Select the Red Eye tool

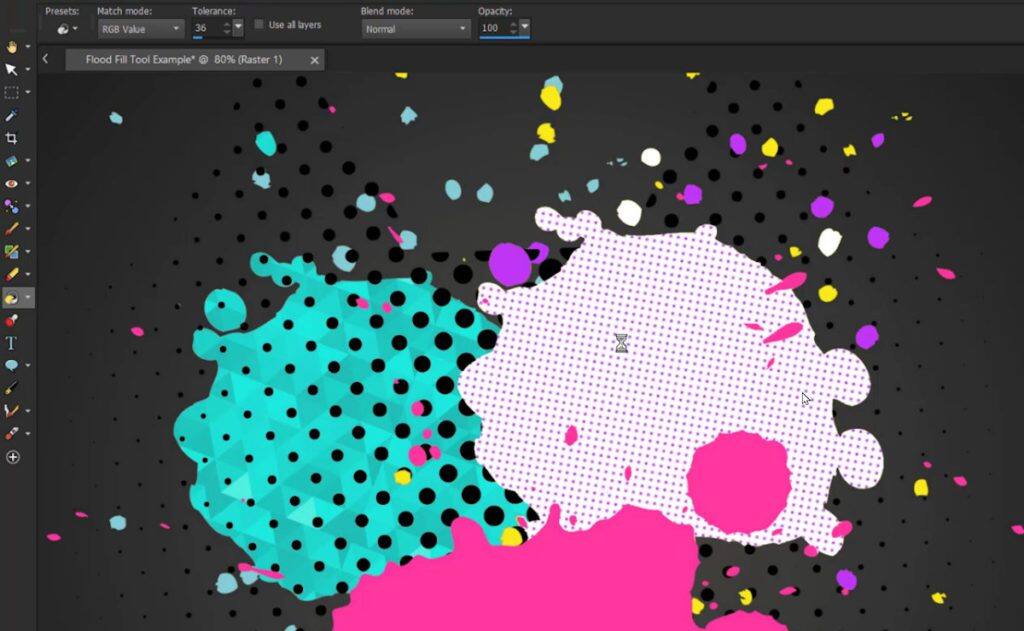click(13, 184)
